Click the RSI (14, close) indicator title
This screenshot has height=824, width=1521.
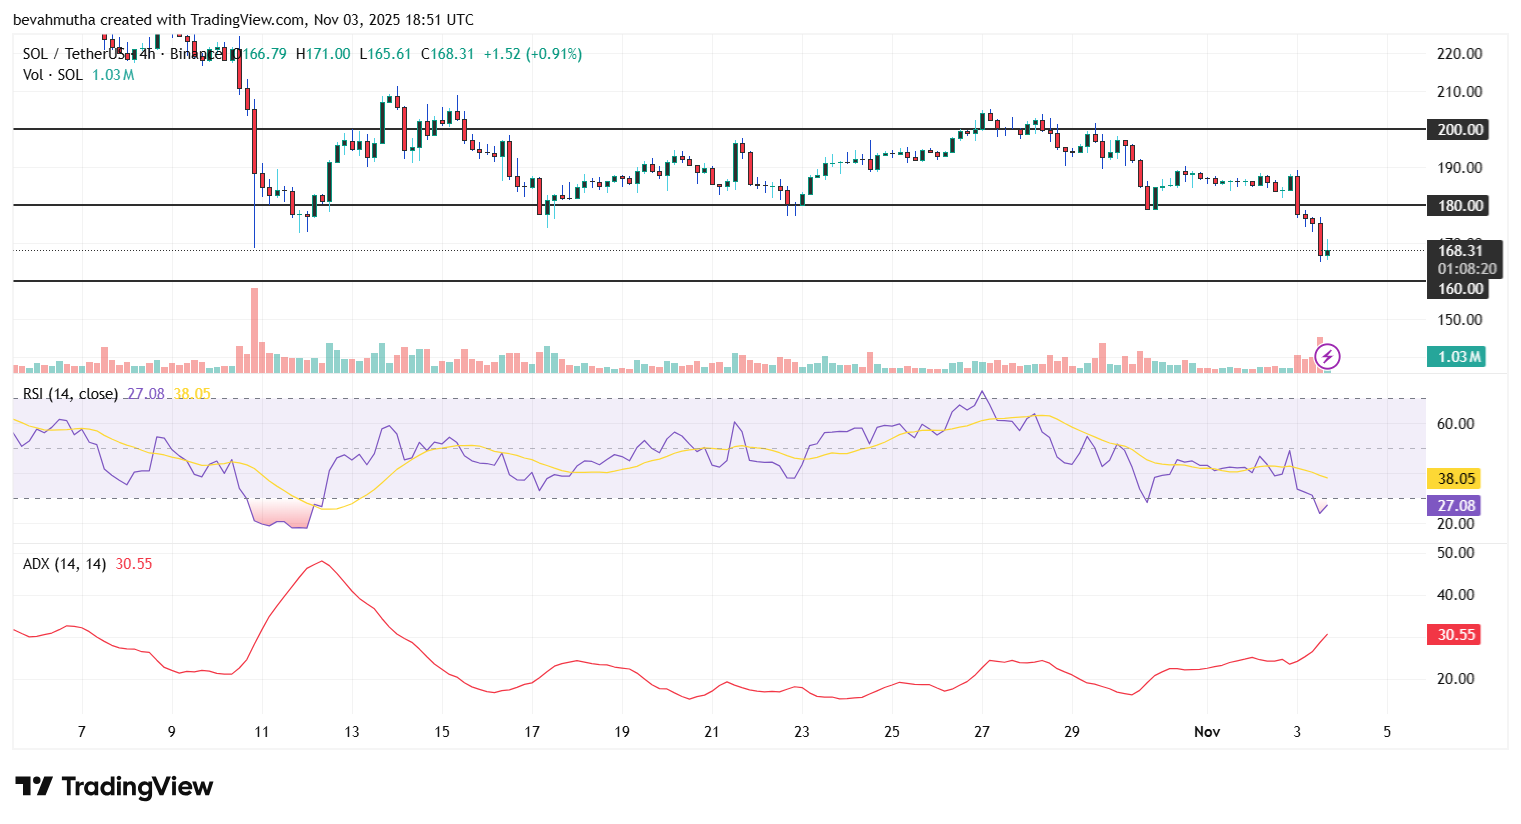tap(70, 394)
